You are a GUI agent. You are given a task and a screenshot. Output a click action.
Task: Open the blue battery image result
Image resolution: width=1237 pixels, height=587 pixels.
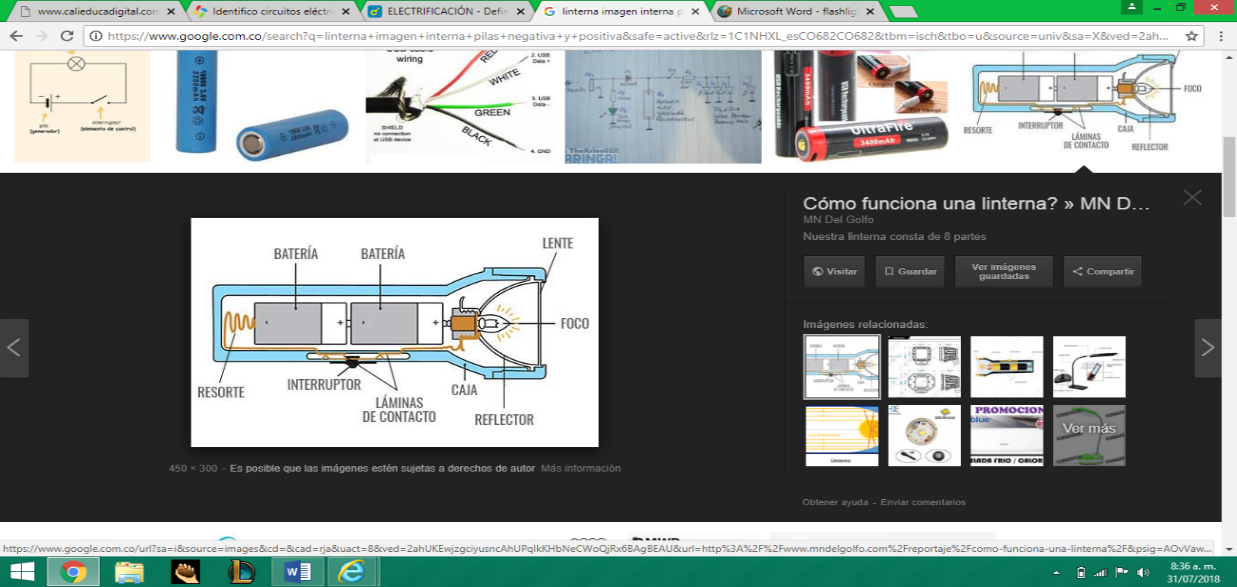[257, 106]
